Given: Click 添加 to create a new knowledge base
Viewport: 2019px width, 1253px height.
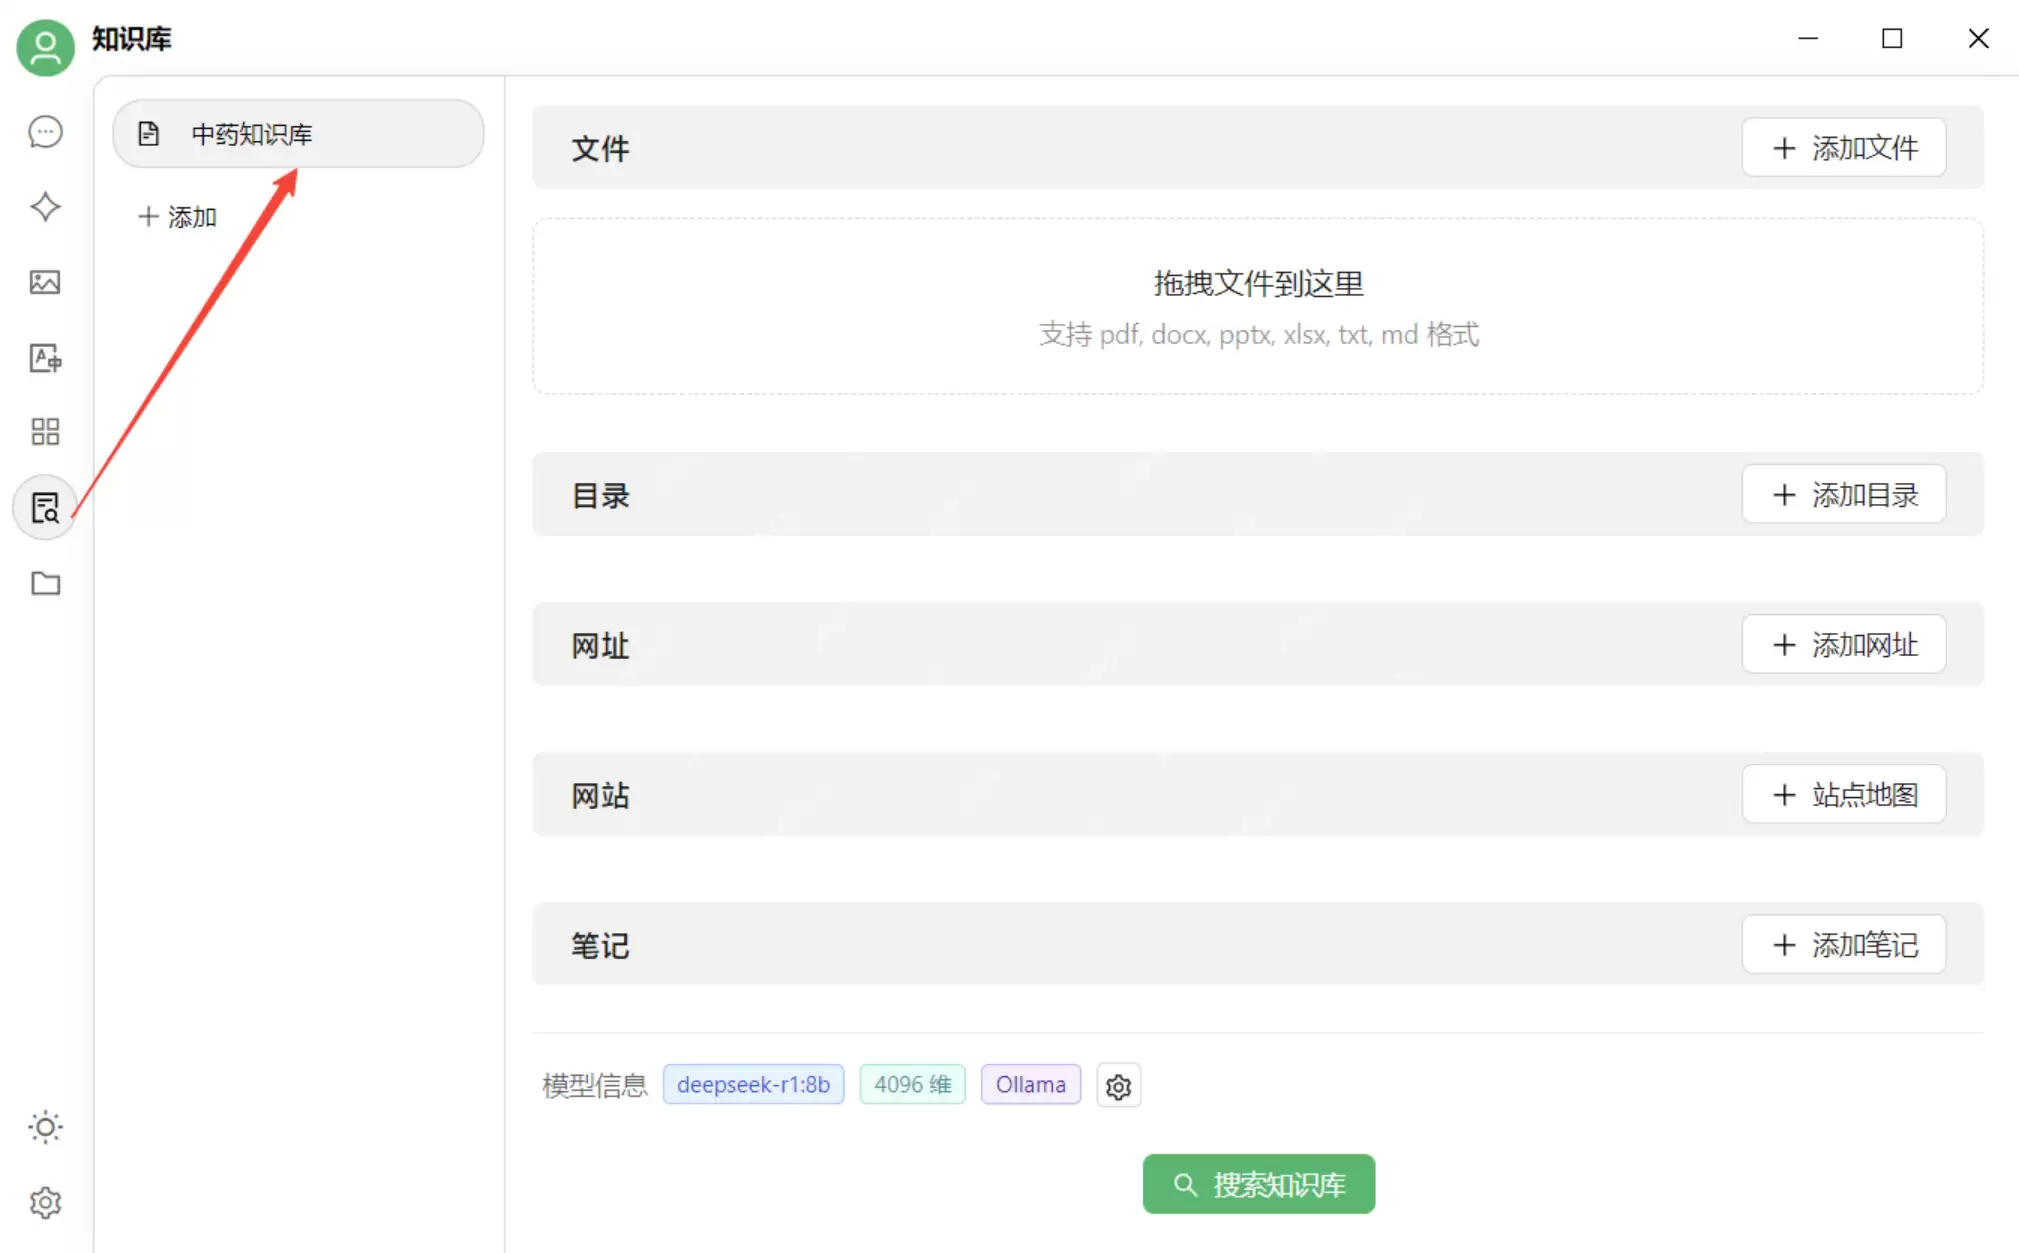Looking at the screenshot, I should 177,216.
